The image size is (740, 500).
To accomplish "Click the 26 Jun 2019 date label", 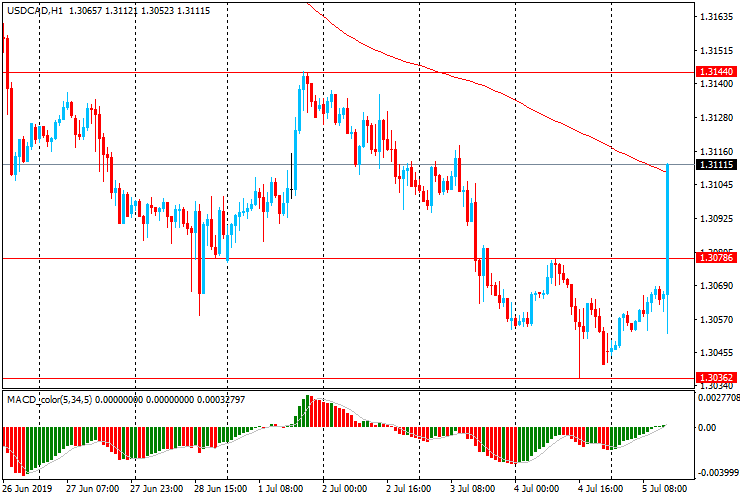I will [x=25, y=490].
